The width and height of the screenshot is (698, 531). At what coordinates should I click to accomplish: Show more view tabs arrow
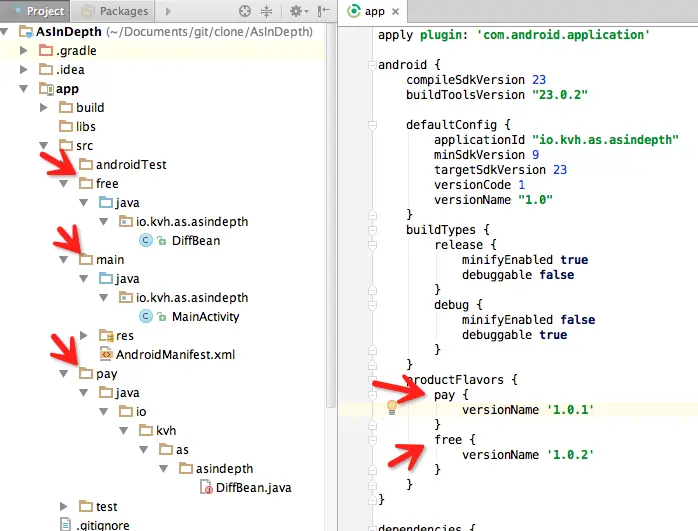point(168,11)
